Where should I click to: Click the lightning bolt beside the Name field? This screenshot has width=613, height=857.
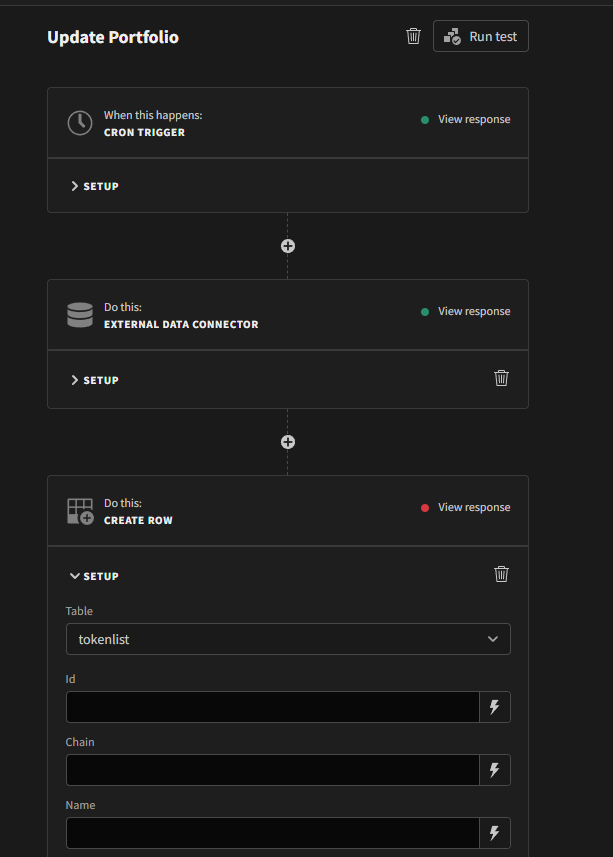[495, 833]
